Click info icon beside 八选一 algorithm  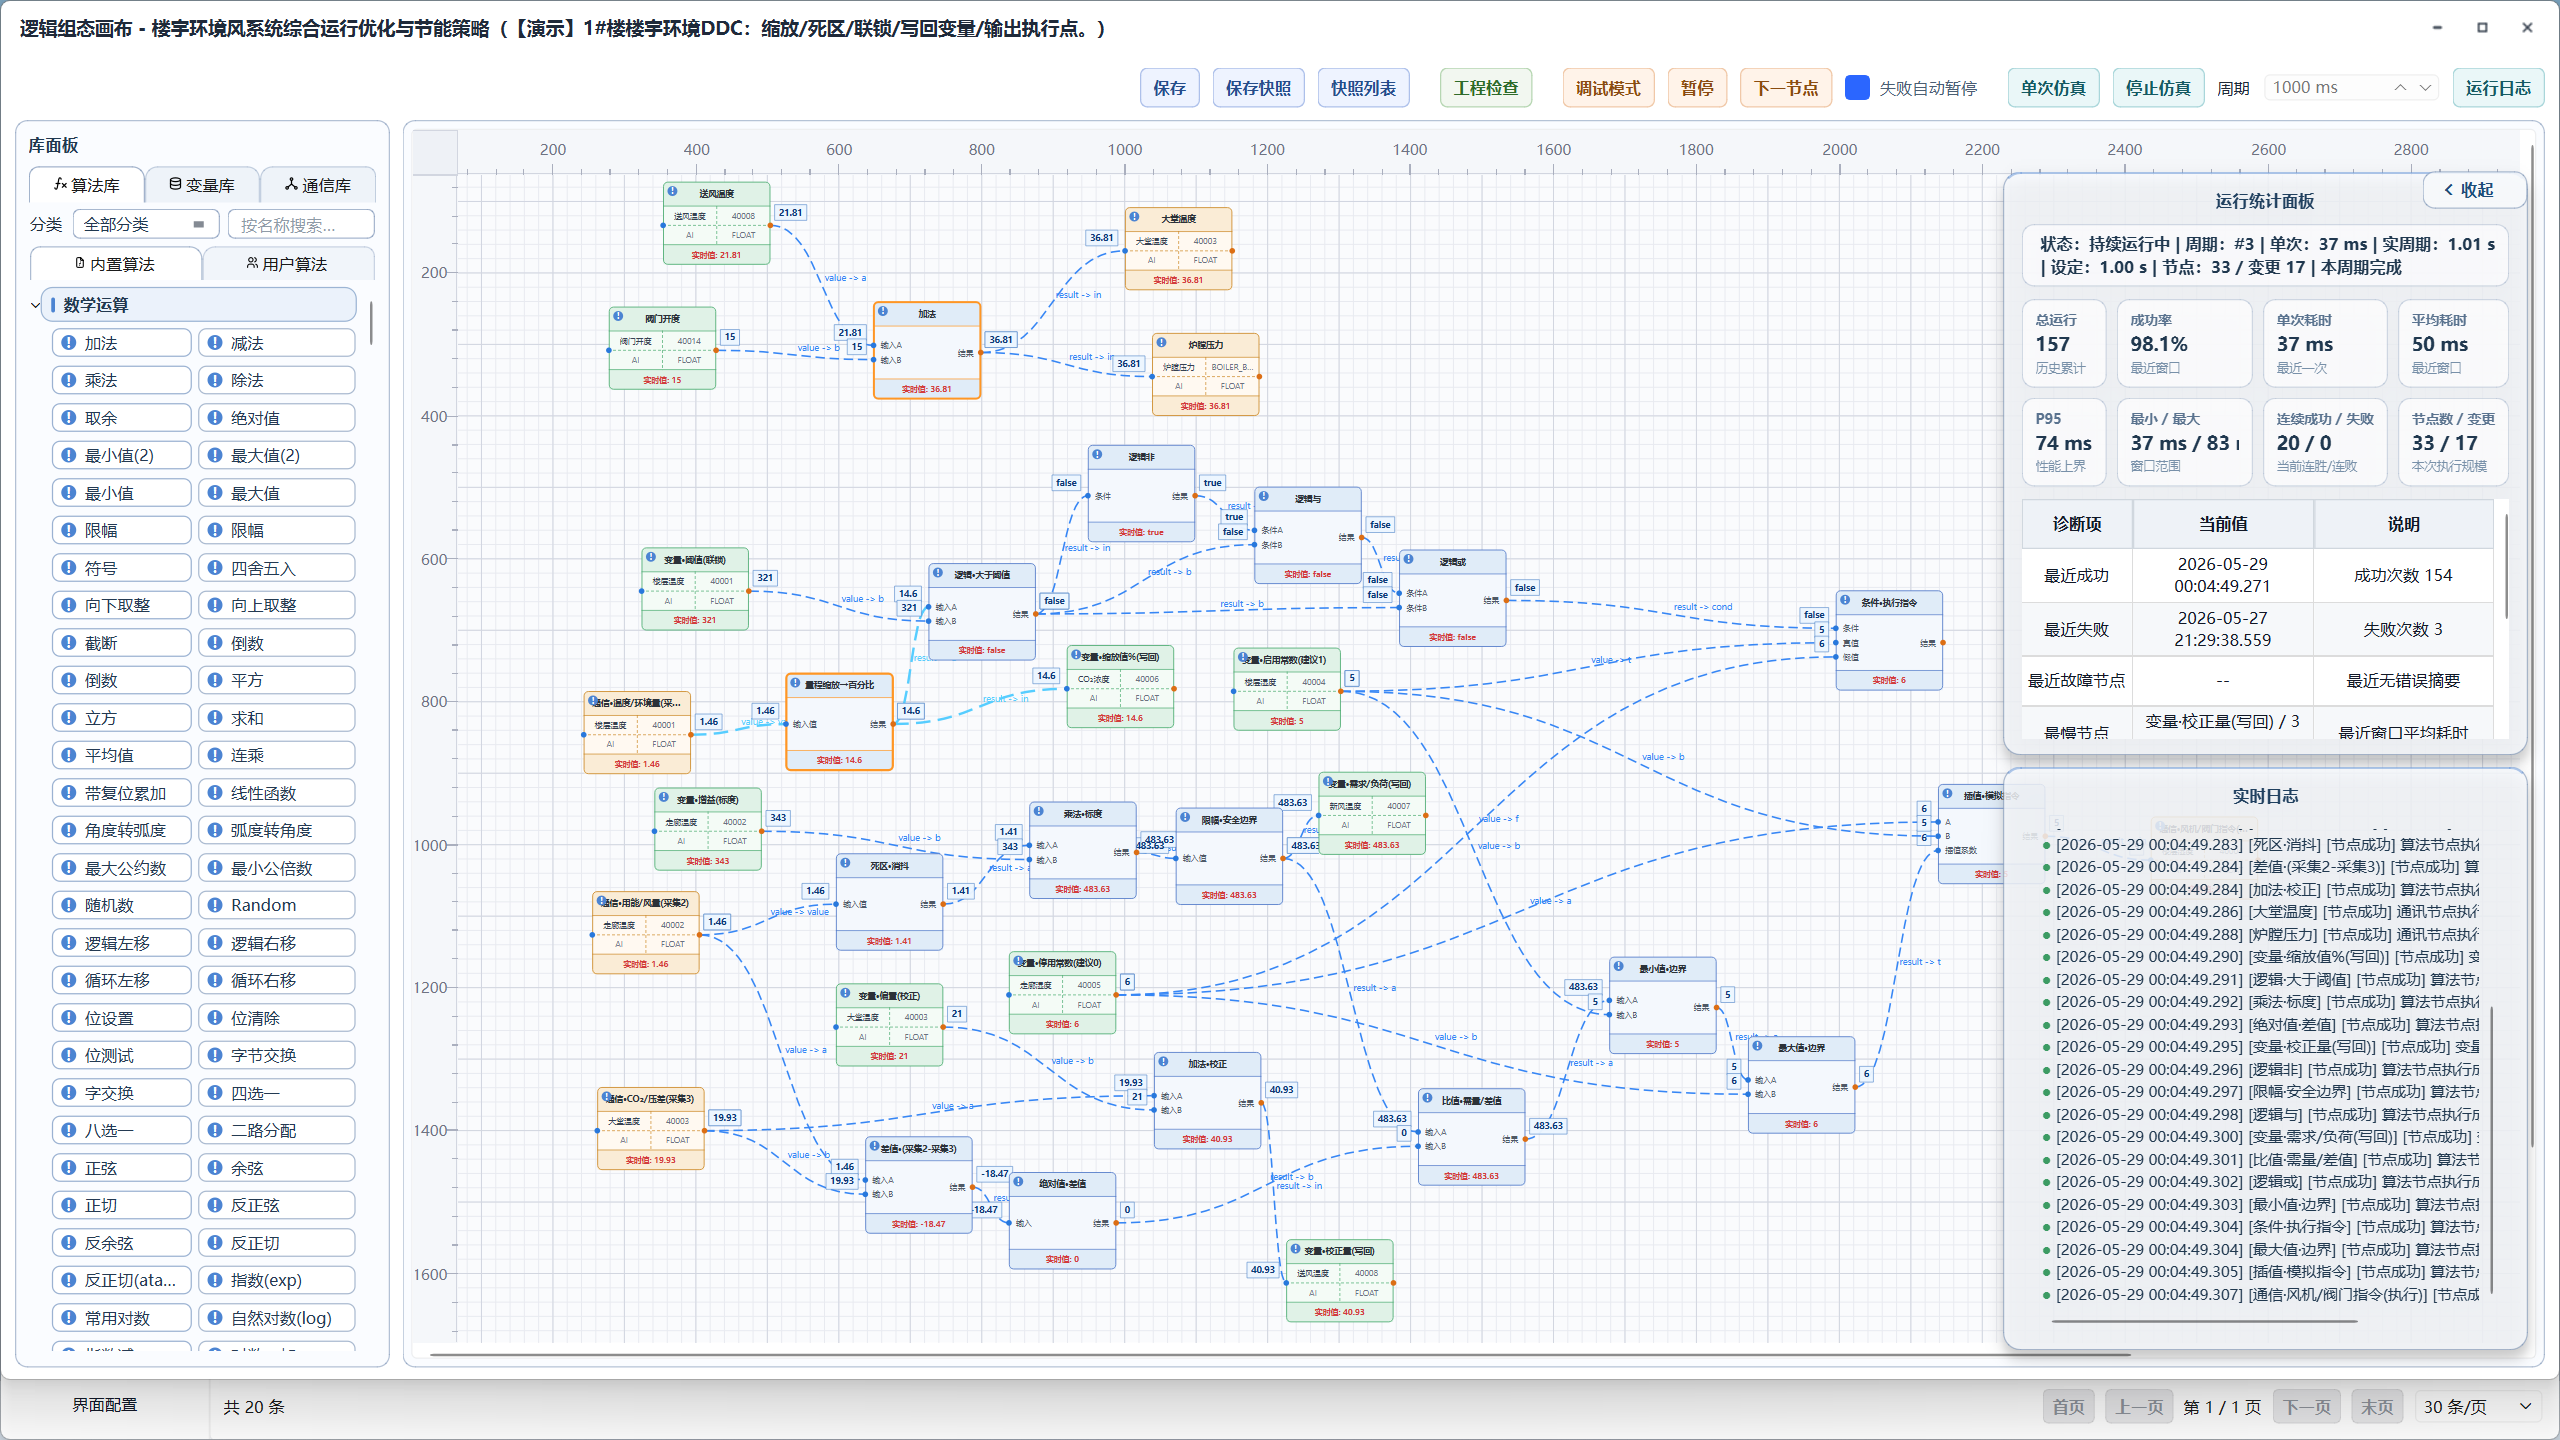[x=68, y=1130]
